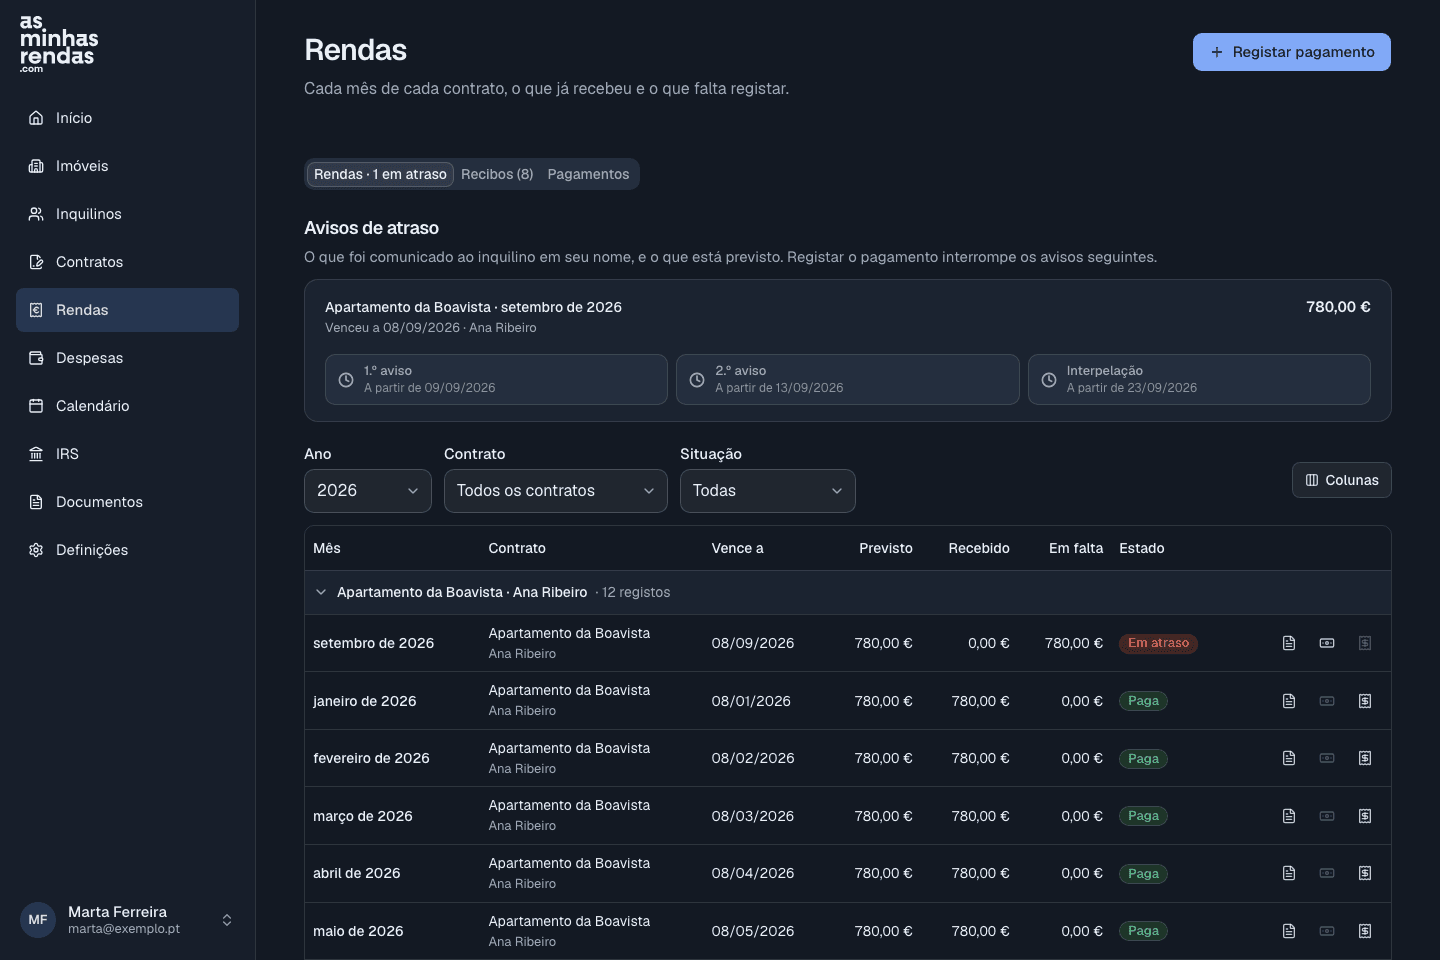Open the Colunas button

tap(1342, 480)
